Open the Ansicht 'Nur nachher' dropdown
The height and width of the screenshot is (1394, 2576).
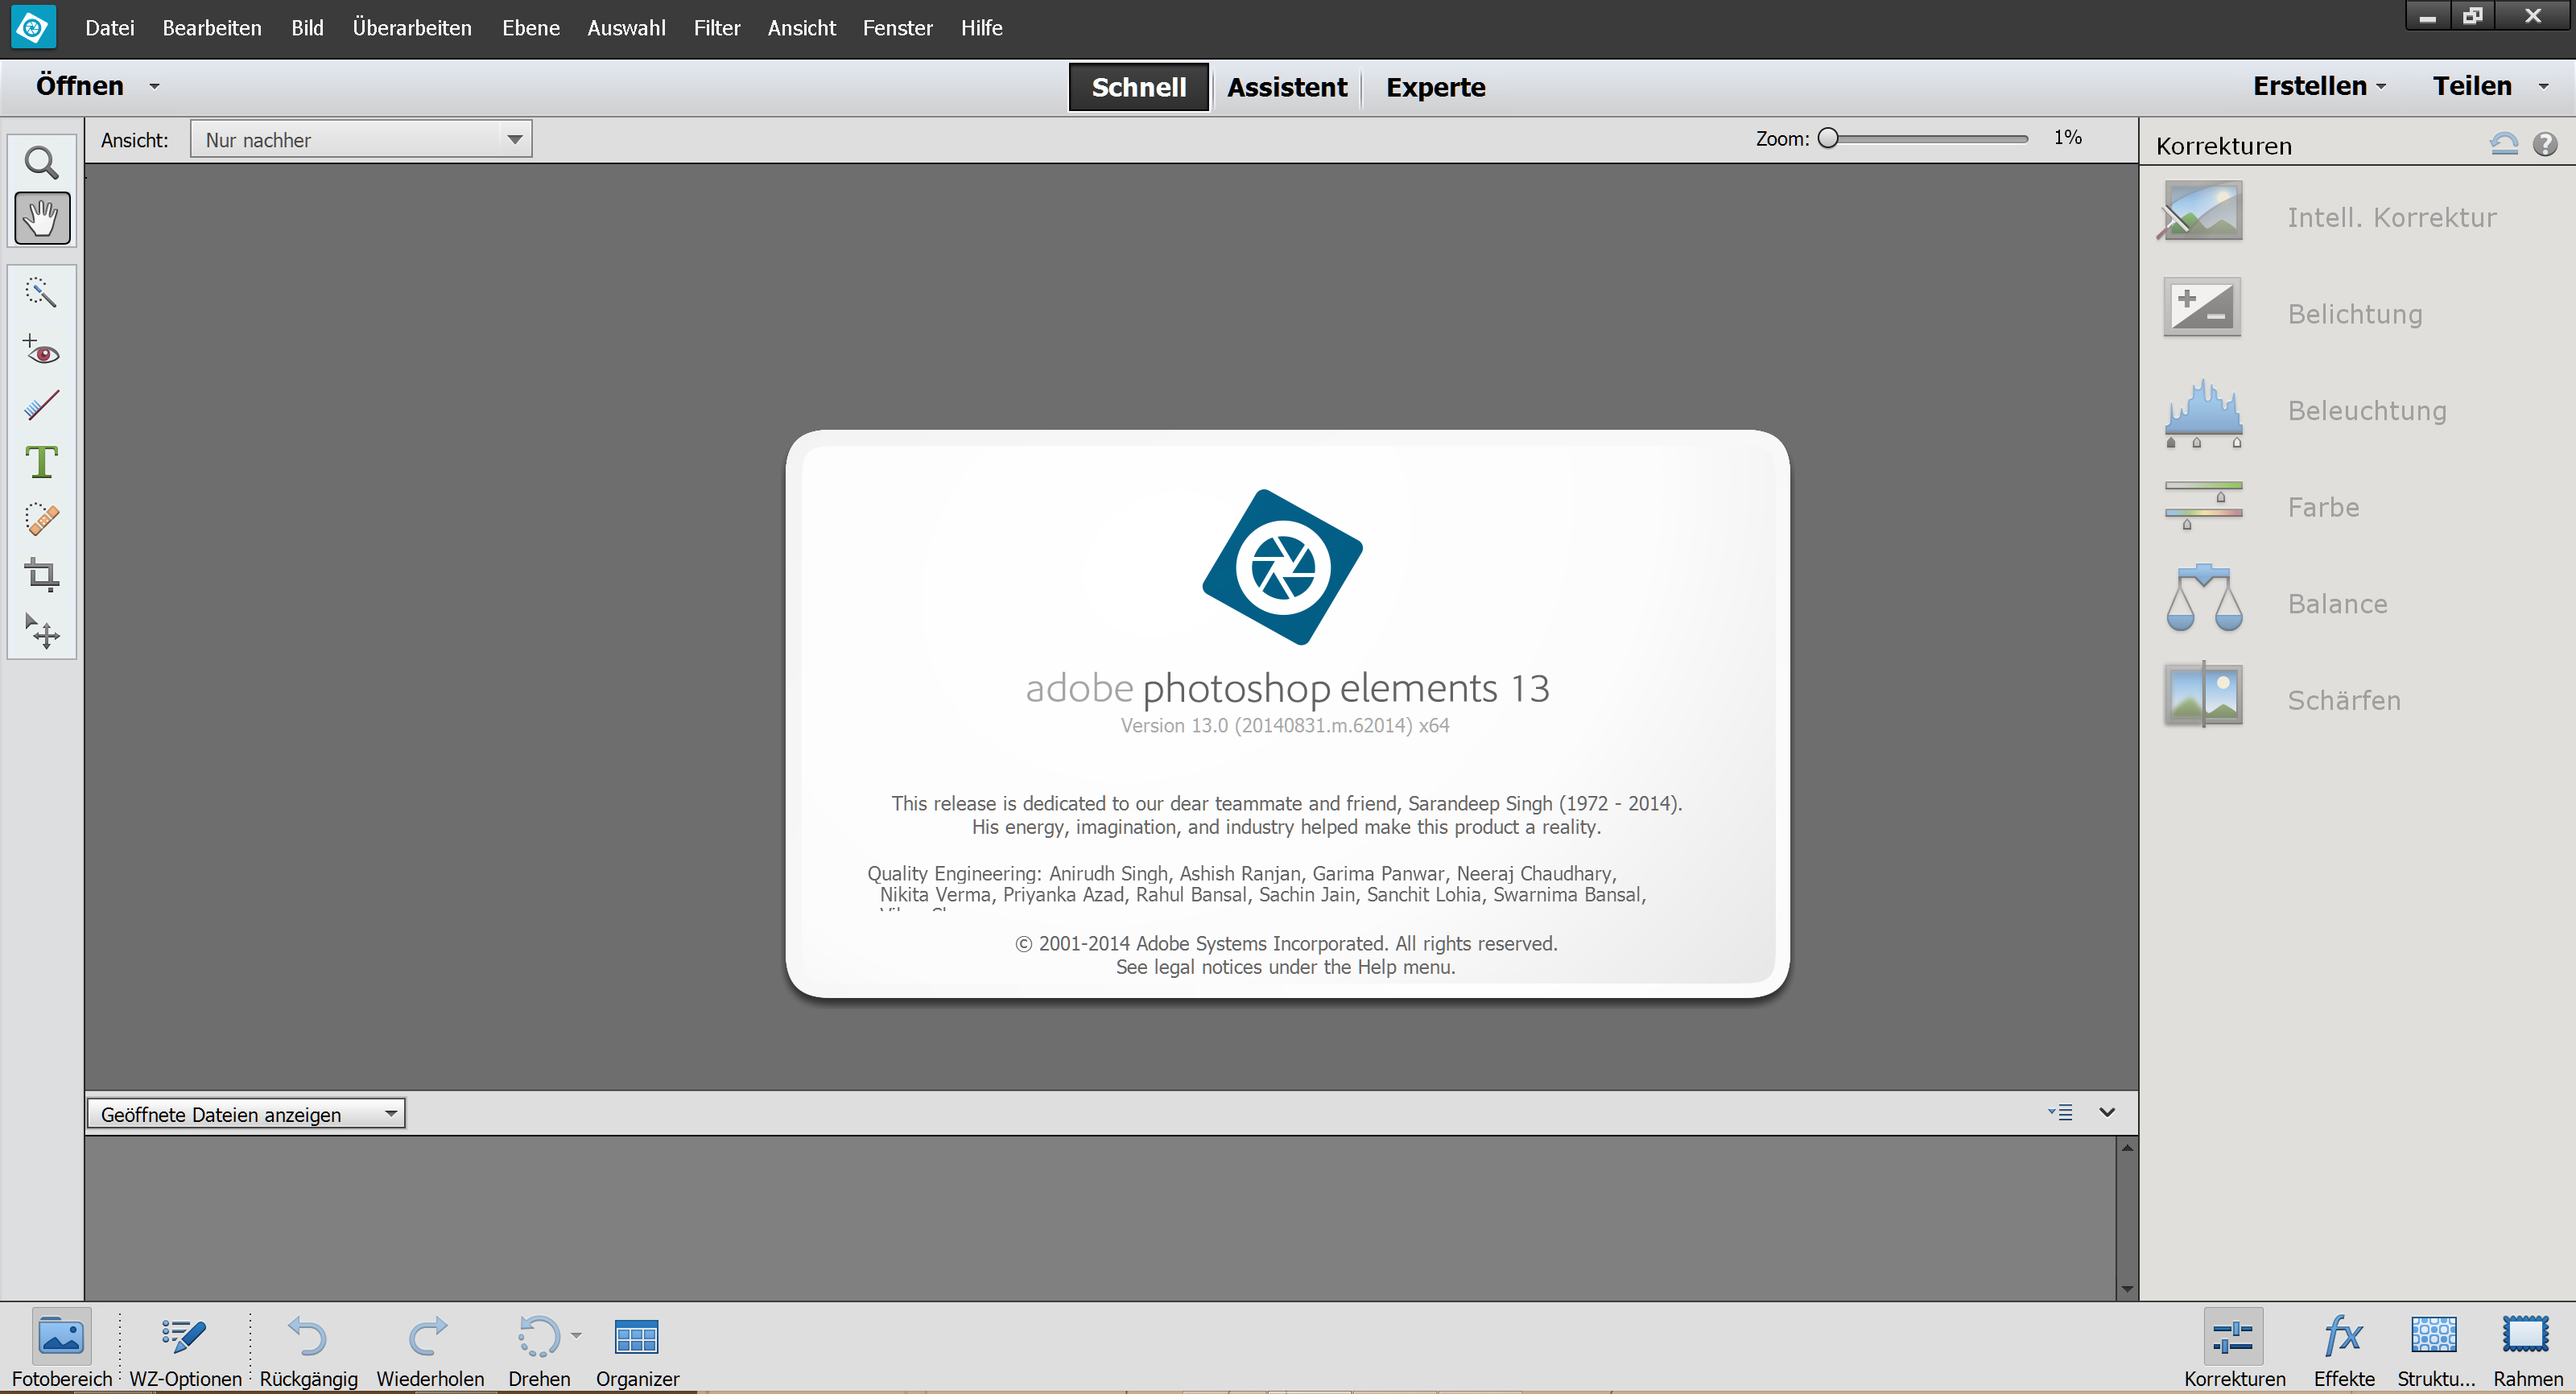pyautogui.click(x=361, y=139)
